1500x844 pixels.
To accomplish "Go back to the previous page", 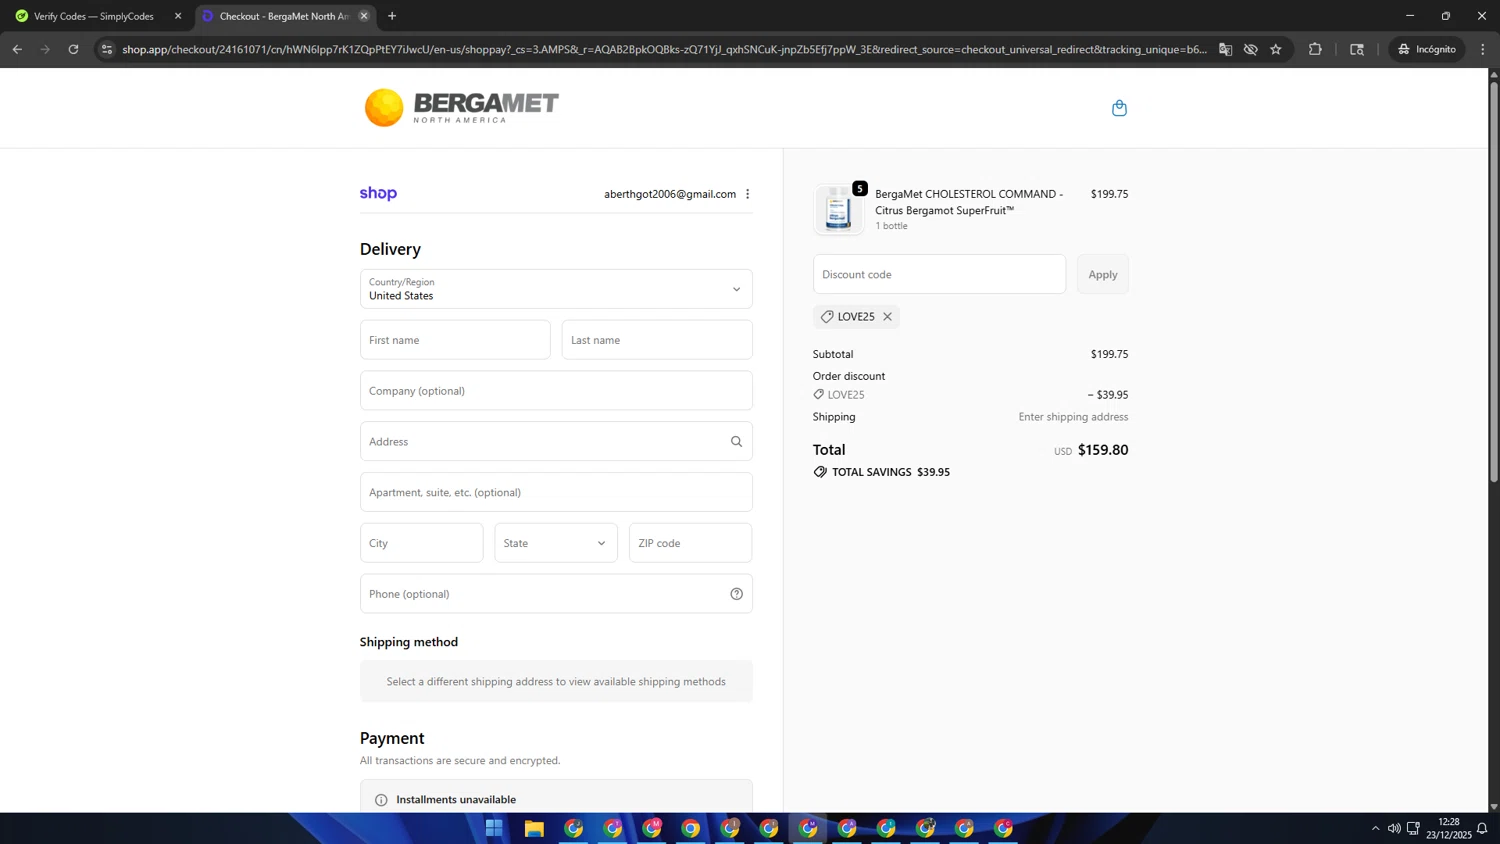I will coord(17,49).
